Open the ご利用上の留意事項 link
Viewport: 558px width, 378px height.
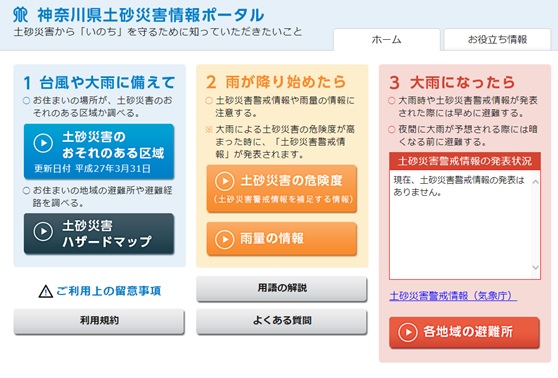coord(109,291)
